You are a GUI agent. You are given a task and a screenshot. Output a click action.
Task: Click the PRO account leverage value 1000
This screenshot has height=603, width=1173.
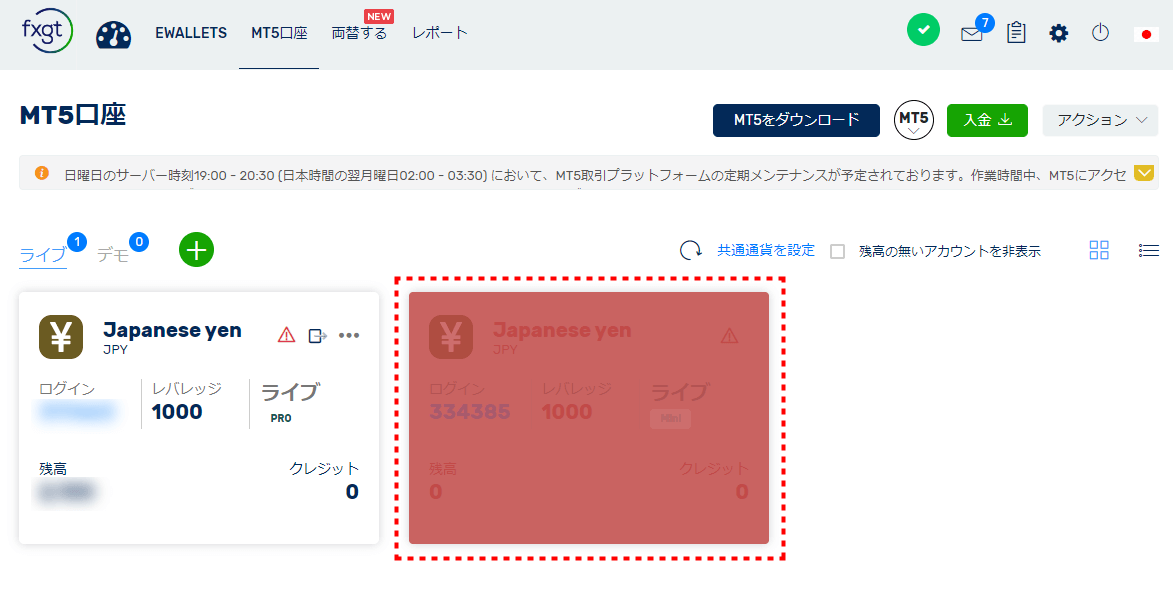pyautogui.click(x=177, y=411)
